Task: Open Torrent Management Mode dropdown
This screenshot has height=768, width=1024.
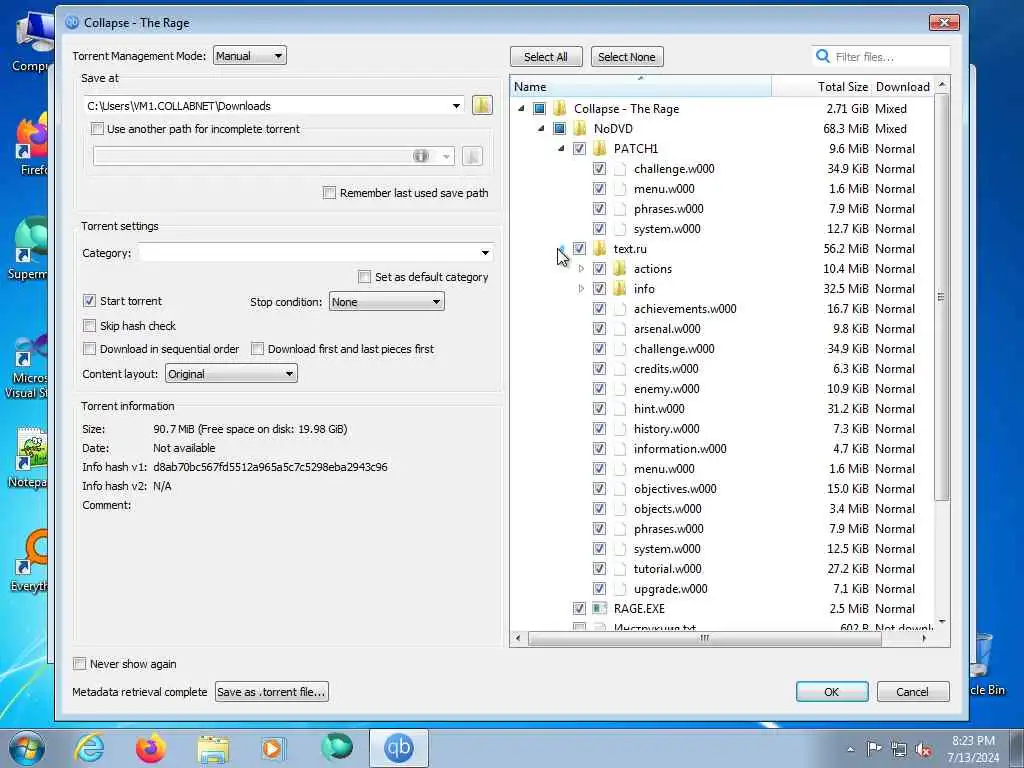Action: [x=249, y=56]
